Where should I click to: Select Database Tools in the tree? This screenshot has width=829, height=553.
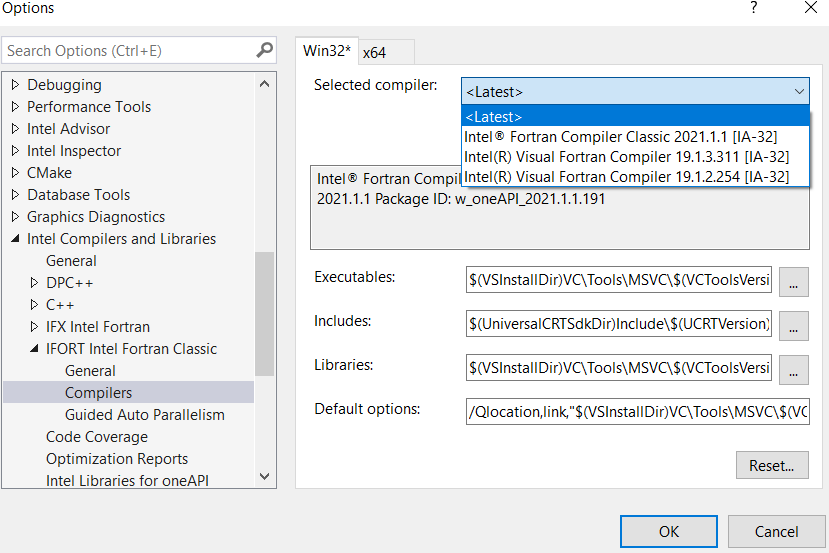pyautogui.click(x=79, y=195)
